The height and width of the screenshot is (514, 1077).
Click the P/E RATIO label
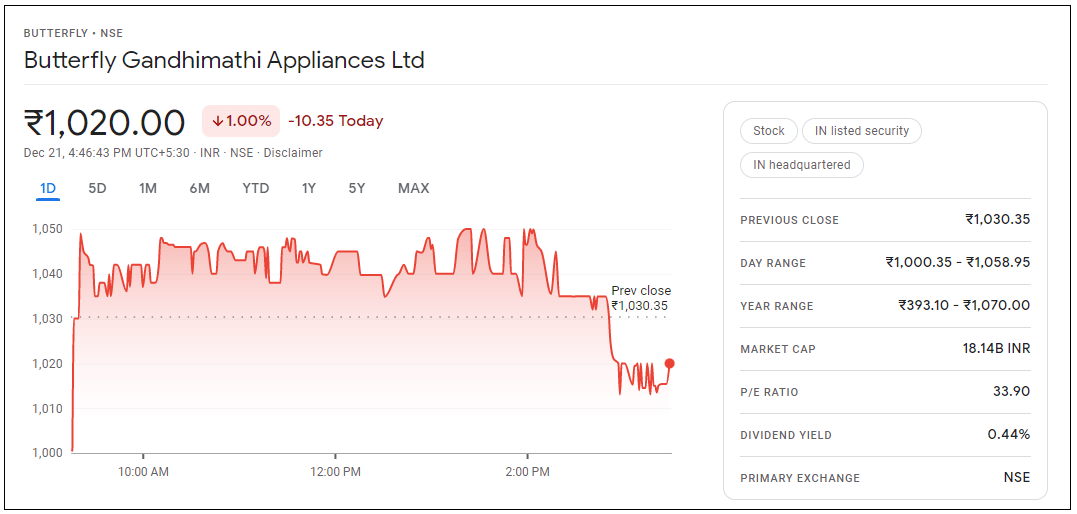click(769, 392)
